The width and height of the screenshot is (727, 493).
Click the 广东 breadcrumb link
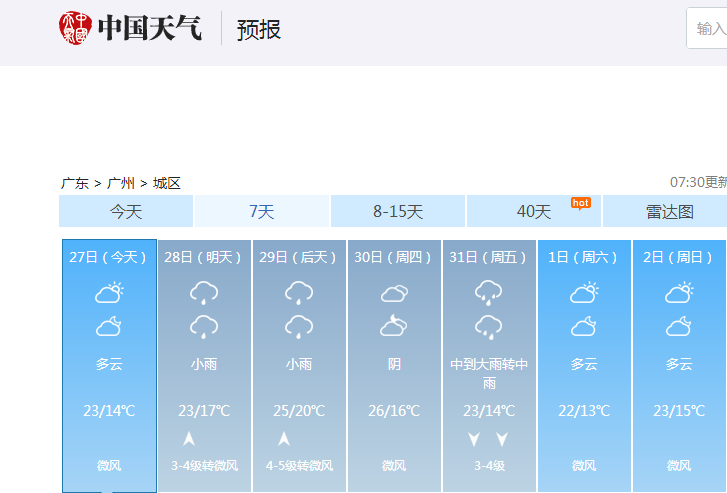tap(75, 183)
